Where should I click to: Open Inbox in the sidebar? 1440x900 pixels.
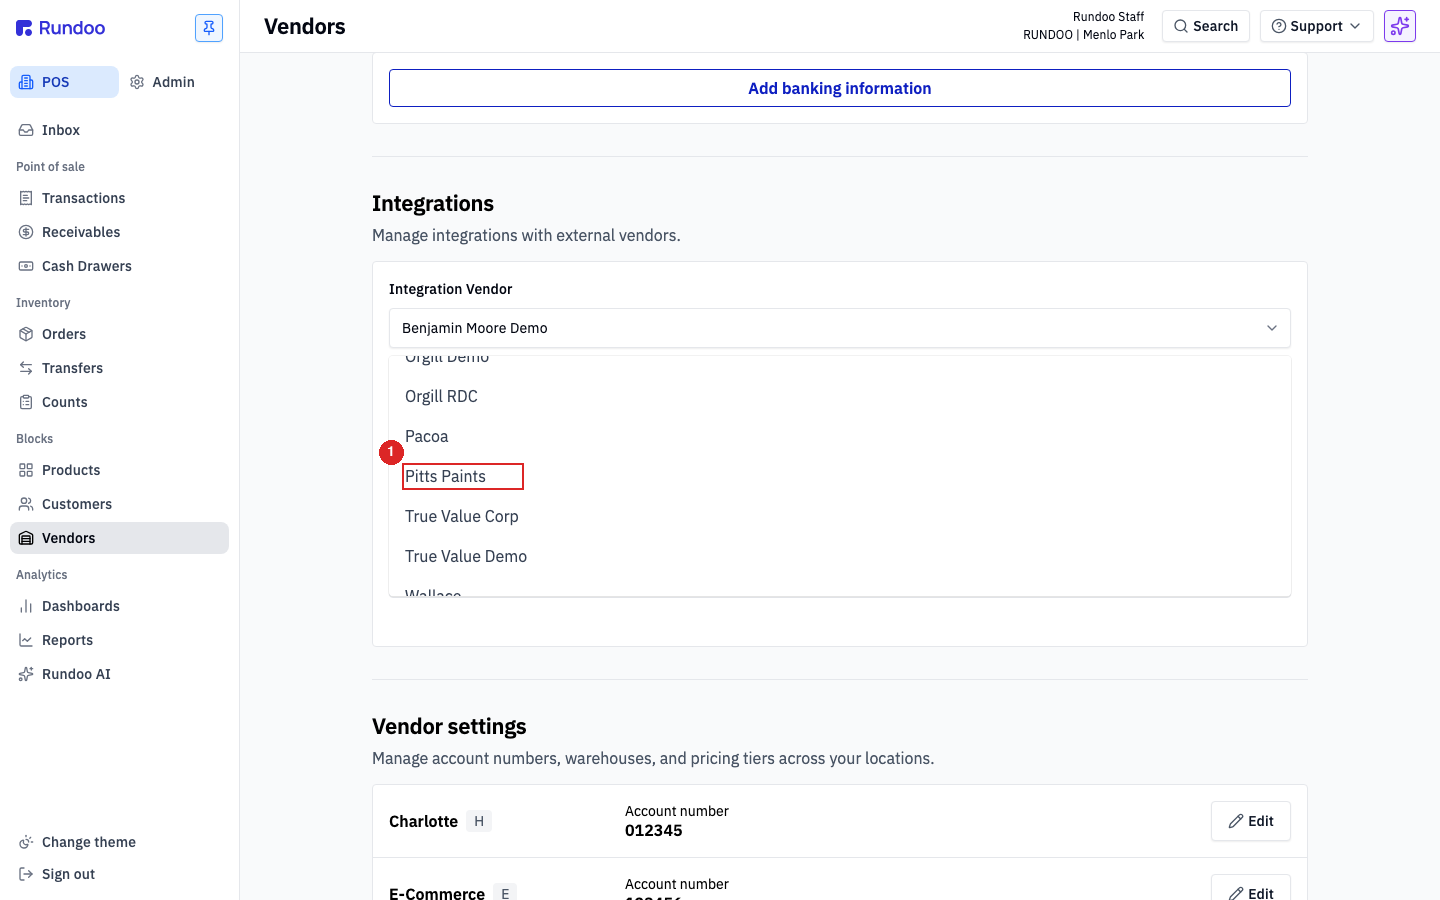[119, 130]
